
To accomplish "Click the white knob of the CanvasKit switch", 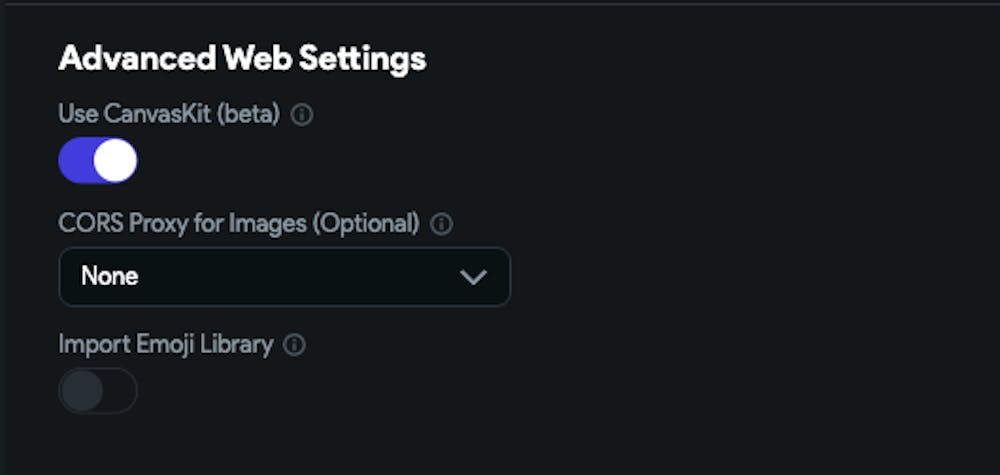I will point(116,161).
